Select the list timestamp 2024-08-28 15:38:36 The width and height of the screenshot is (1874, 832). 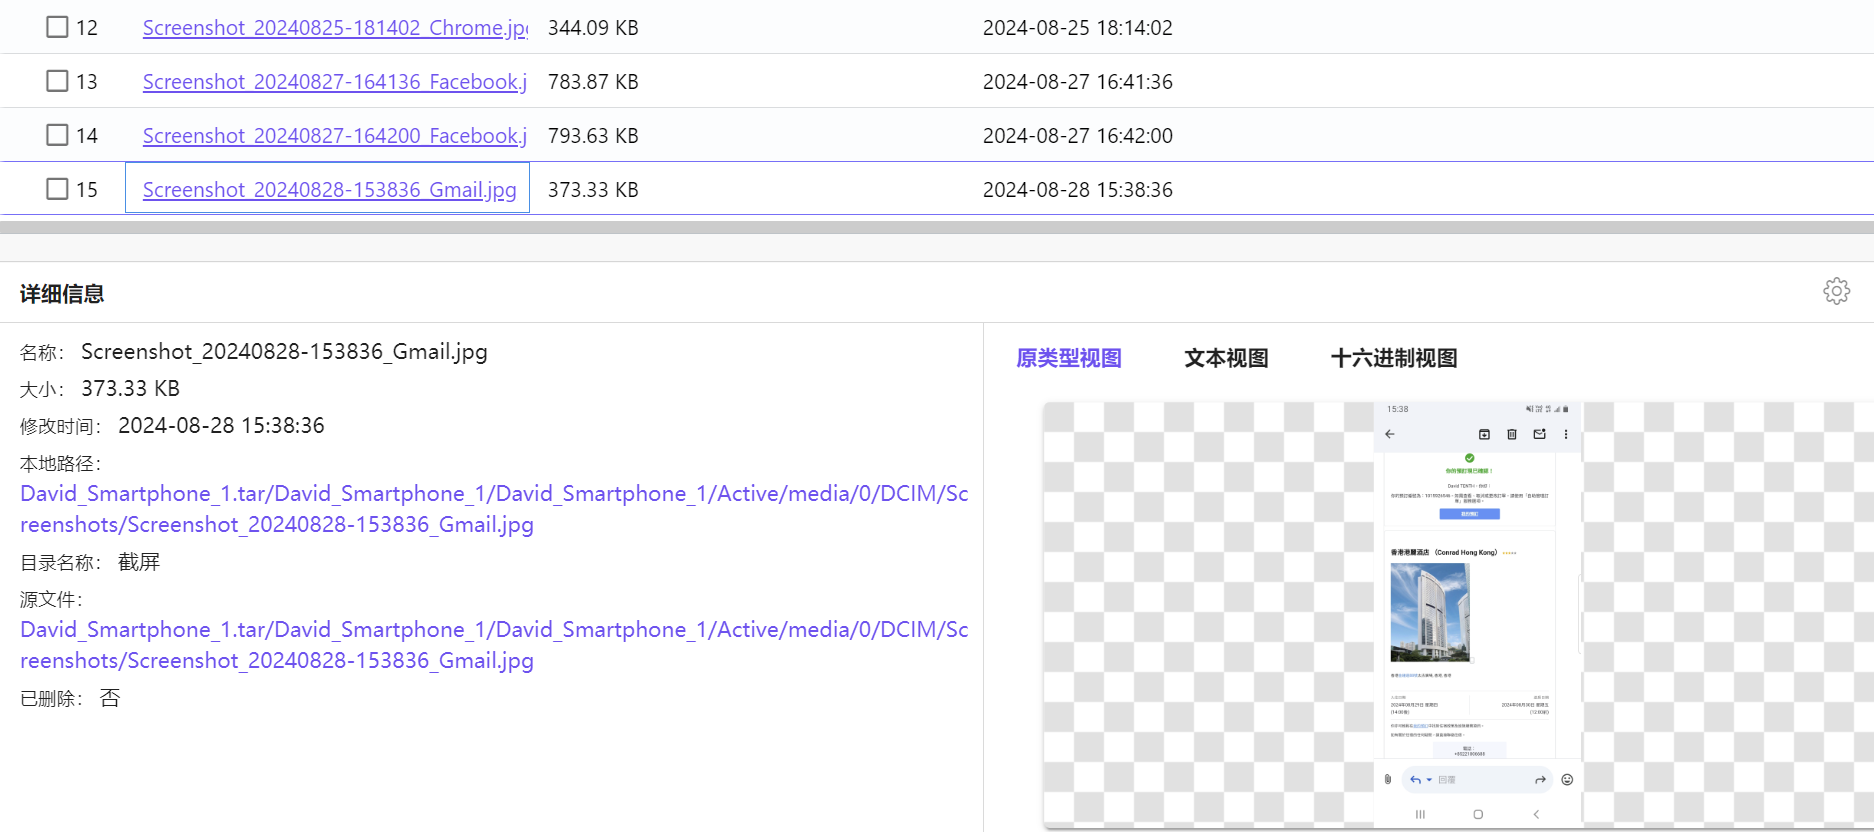(x=1078, y=190)
